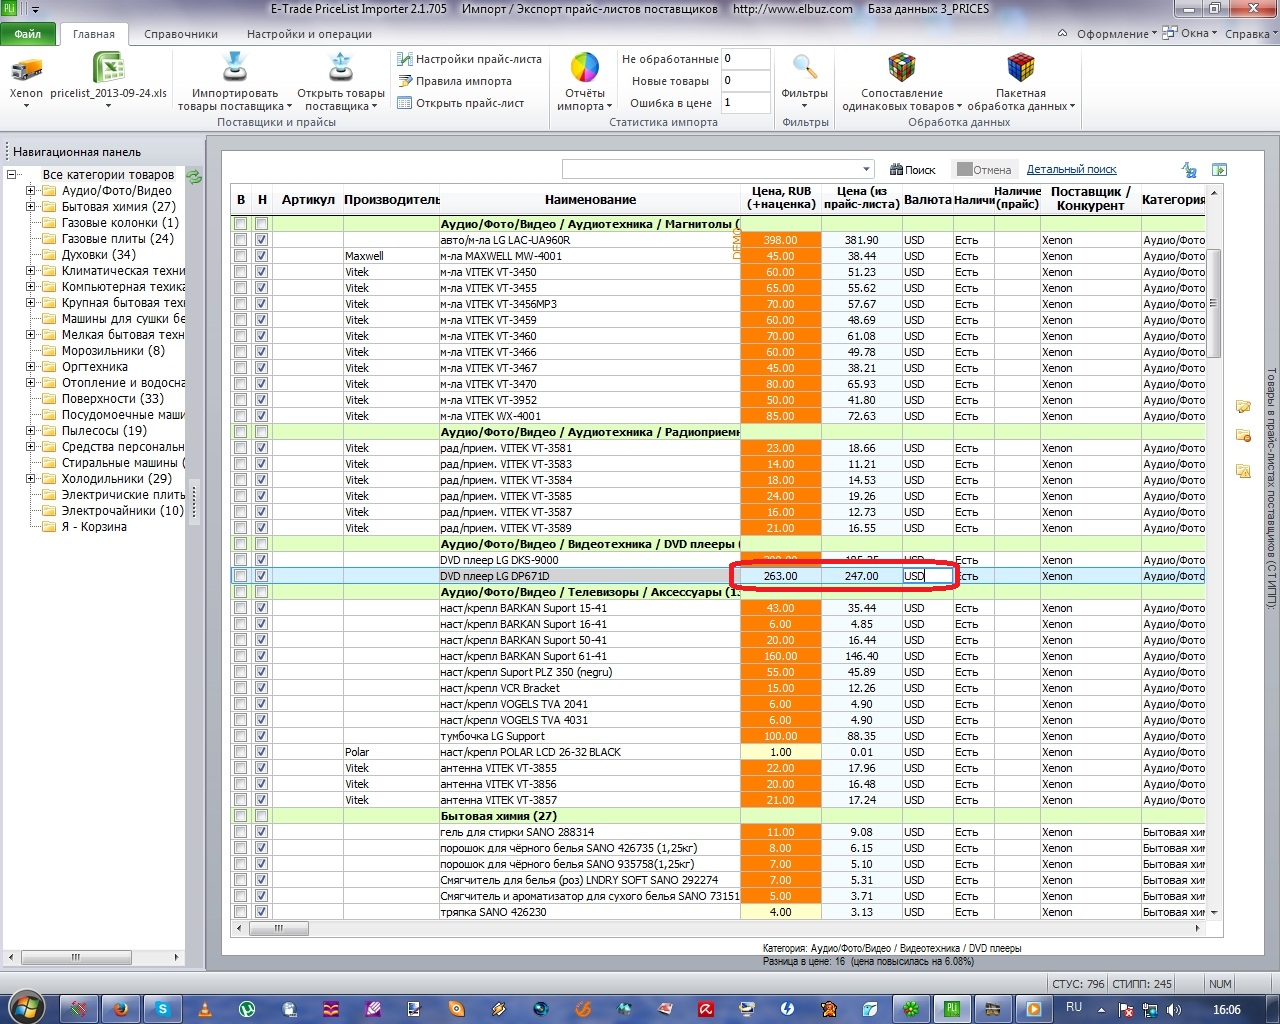Toggle Н checkbox for наст/крепл VCR Bracket
1280x1024 pixels.
(261, 688)
